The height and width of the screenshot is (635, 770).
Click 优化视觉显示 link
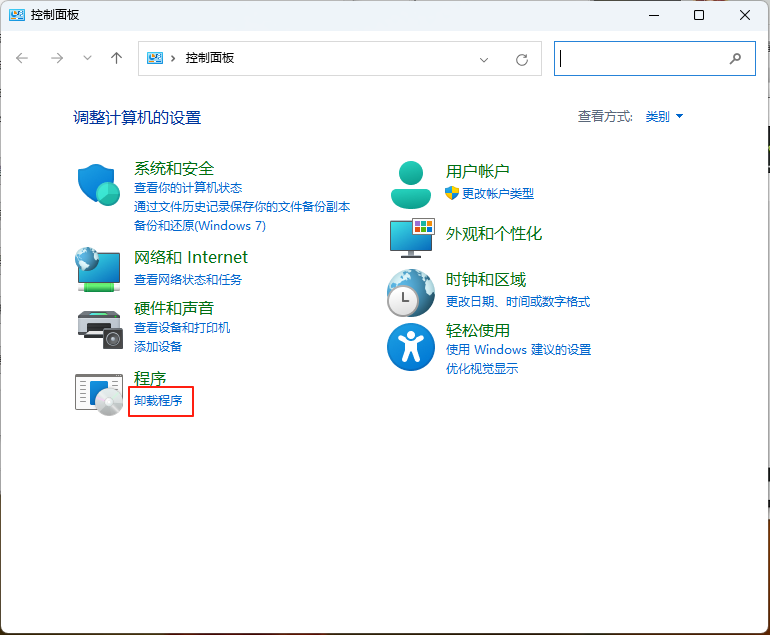[x=482, y=369]
